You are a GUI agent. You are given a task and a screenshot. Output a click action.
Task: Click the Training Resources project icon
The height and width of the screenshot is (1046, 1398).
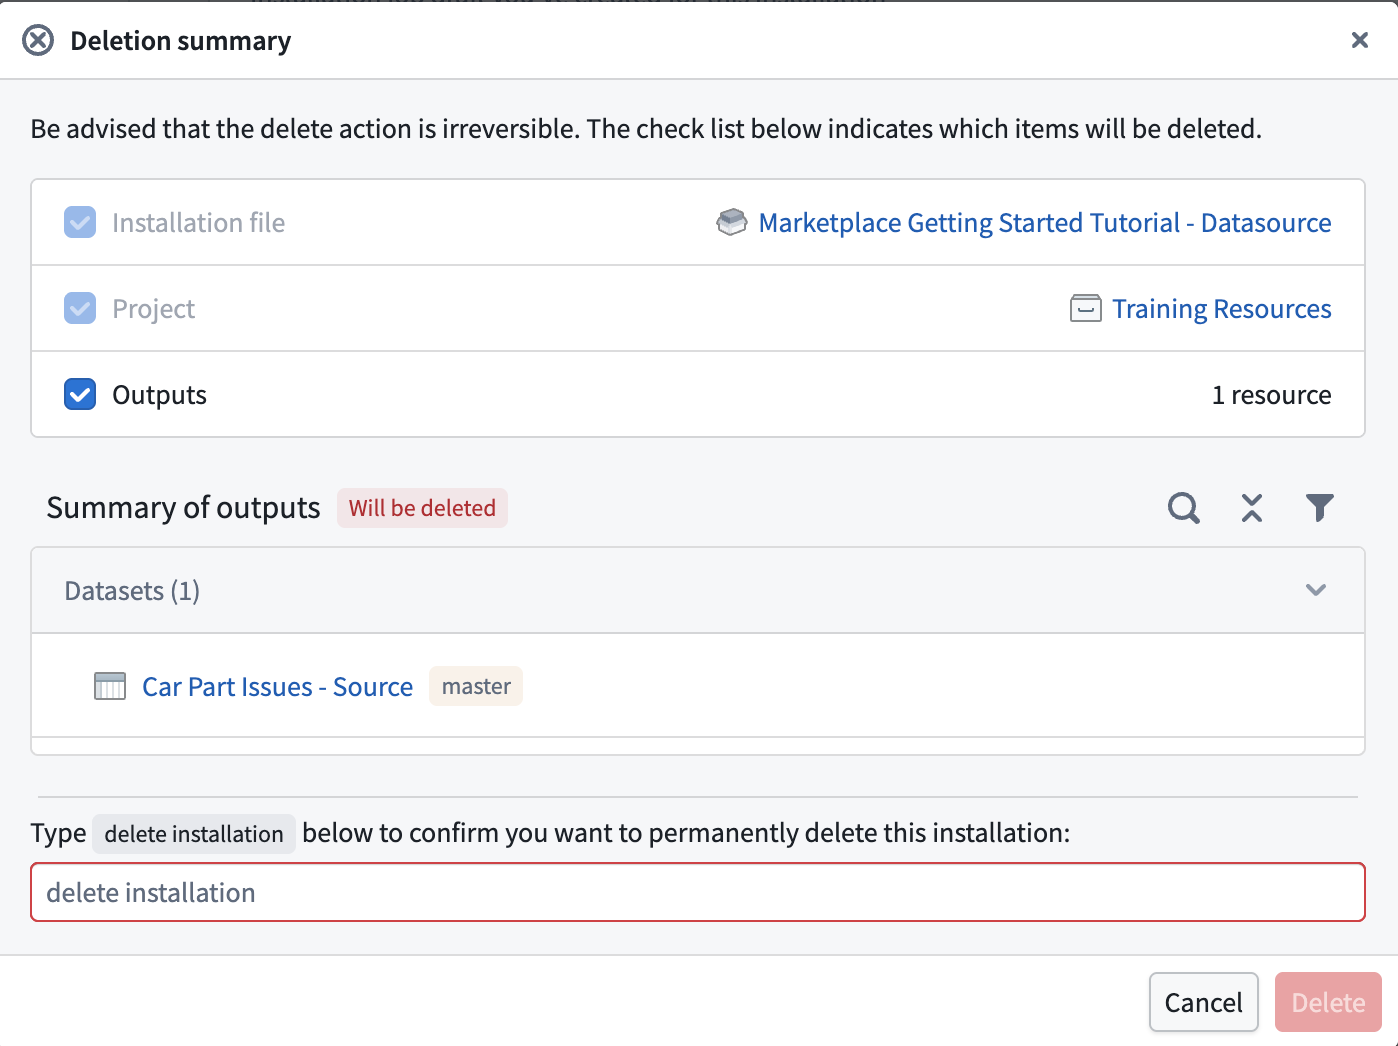(1086, 308)
